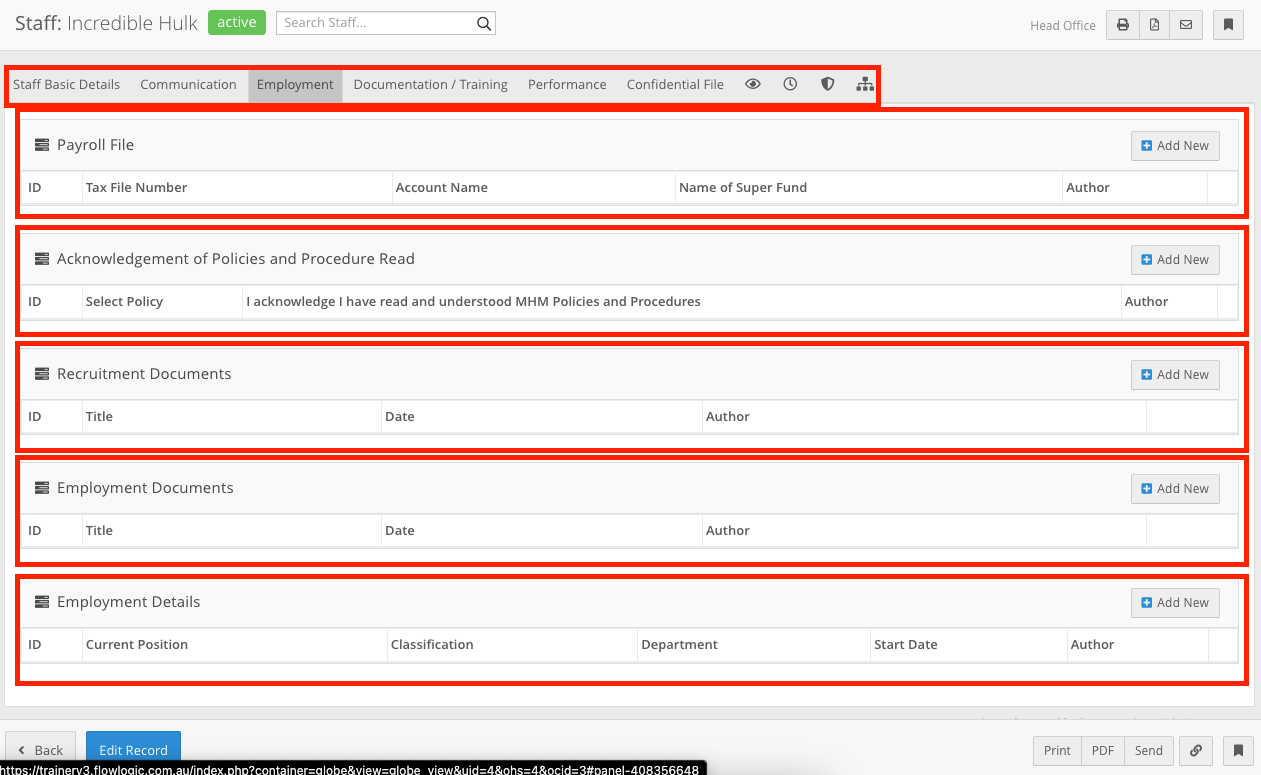Click Classification column header
Viewport: 1261px width, 775px height.
[432, 644]
